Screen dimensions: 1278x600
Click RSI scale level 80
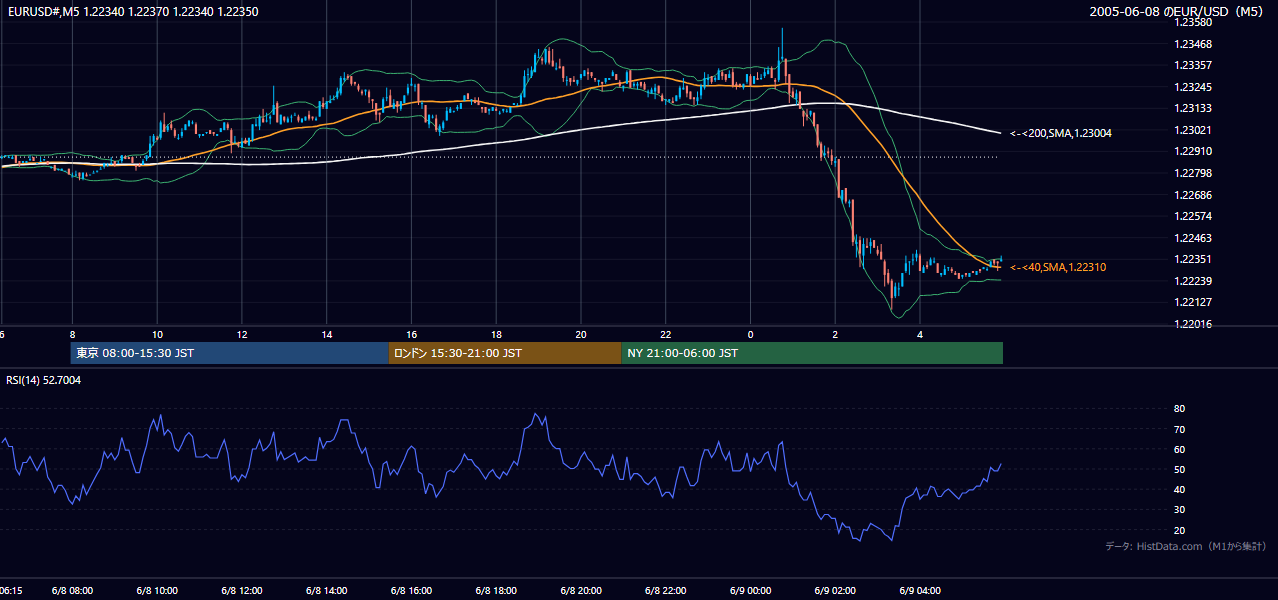1179,409
